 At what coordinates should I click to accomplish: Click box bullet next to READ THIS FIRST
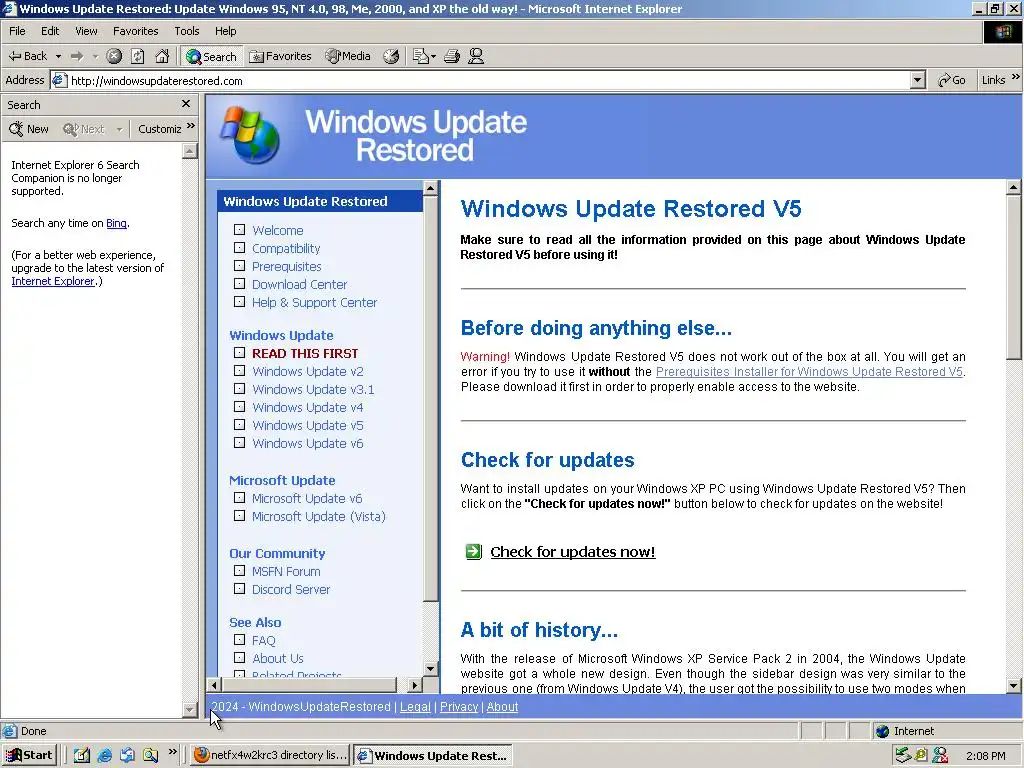(240, 353)
